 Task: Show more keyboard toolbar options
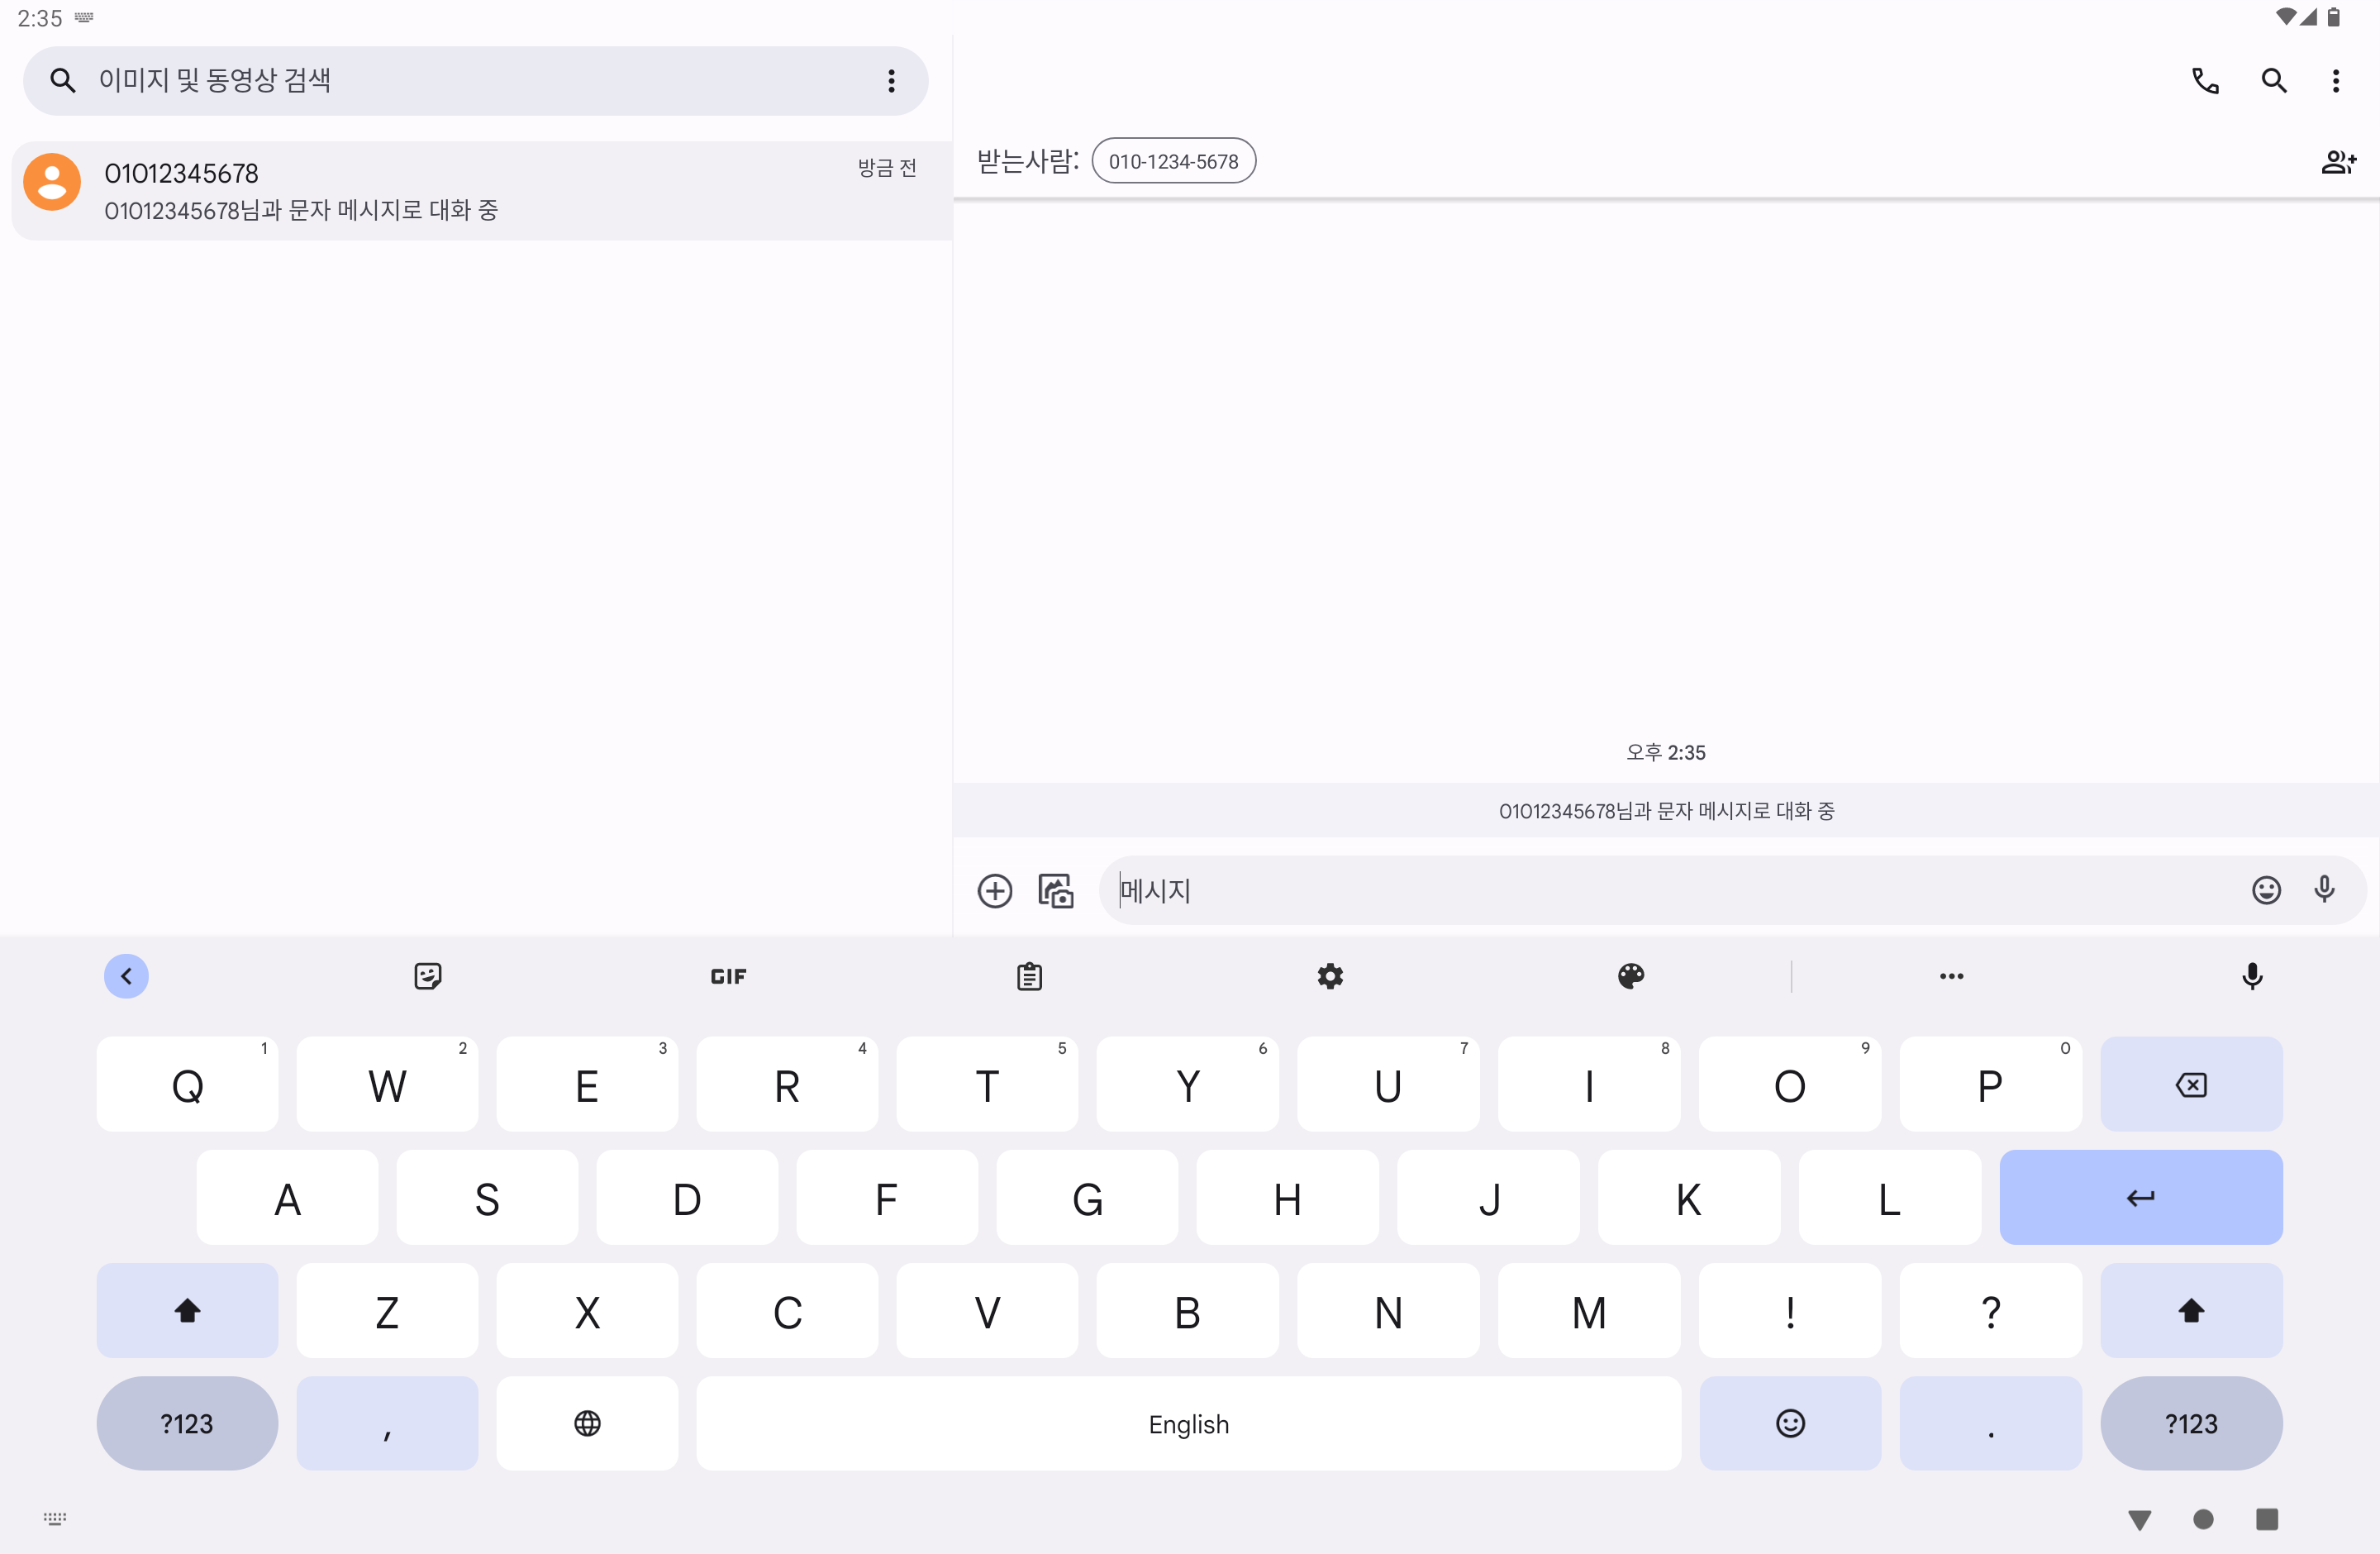[1951, 975]
